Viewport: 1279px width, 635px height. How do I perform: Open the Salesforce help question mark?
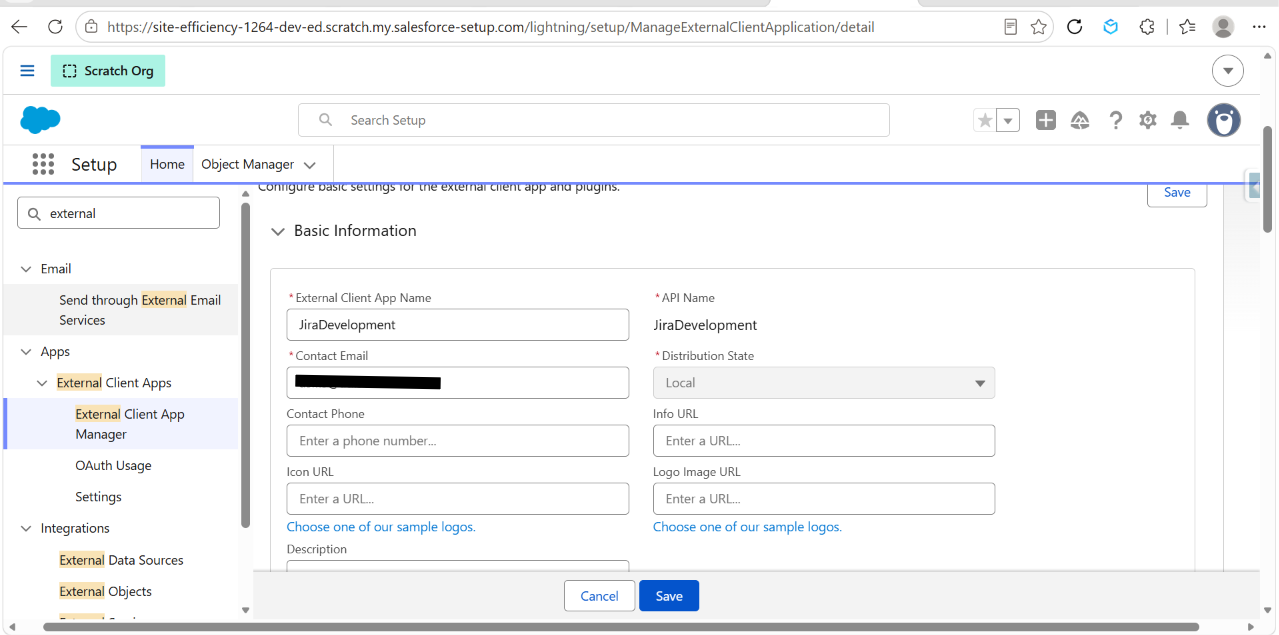(x=1115, y=120)
